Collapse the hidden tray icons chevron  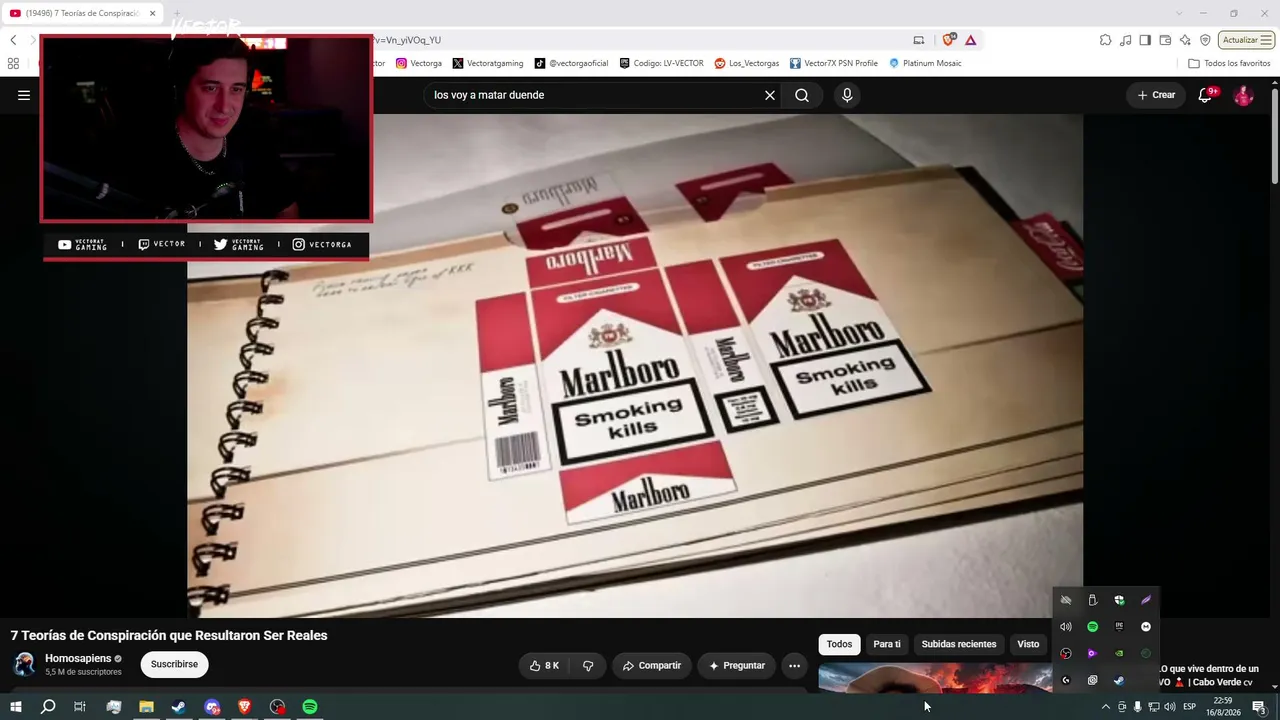point(1105,707)
